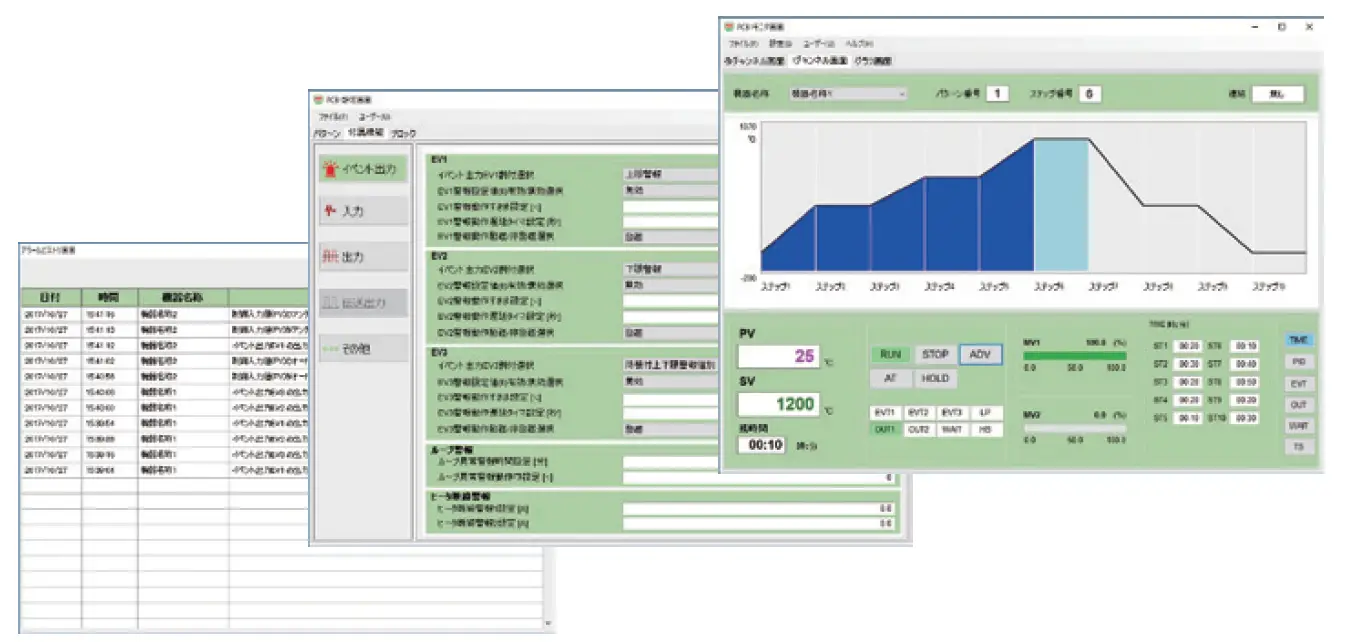Select the PID side button
This screenshot has height=642, width=1350.
pyautogui.click(x=1299, y=362)
